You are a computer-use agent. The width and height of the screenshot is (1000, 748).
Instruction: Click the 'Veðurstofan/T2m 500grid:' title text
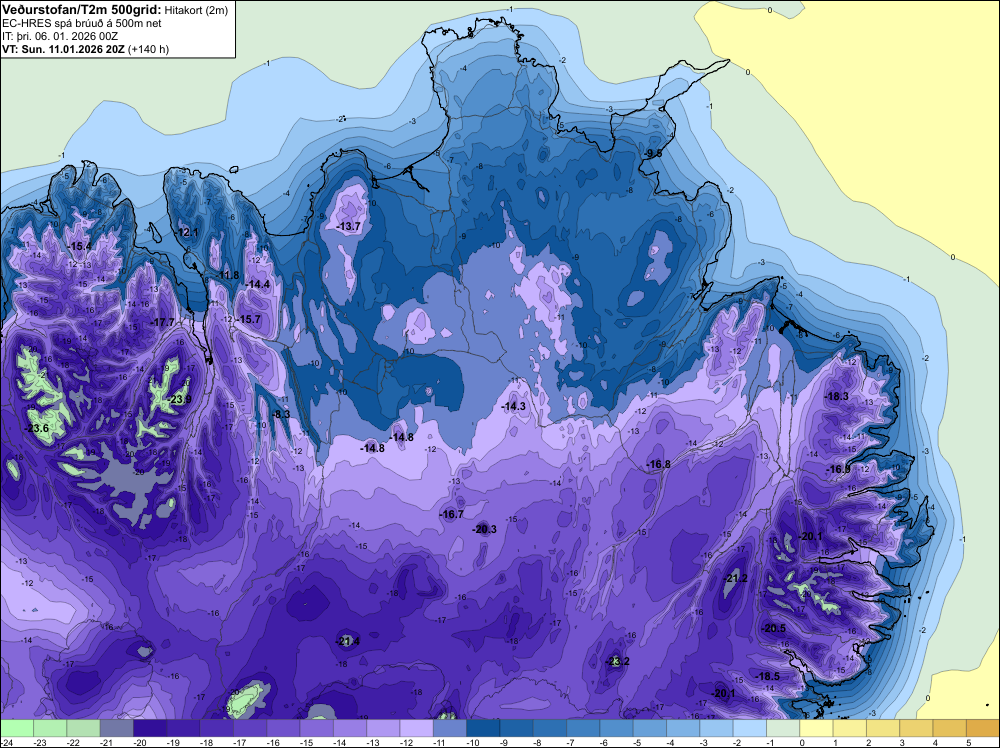point(82,10)
